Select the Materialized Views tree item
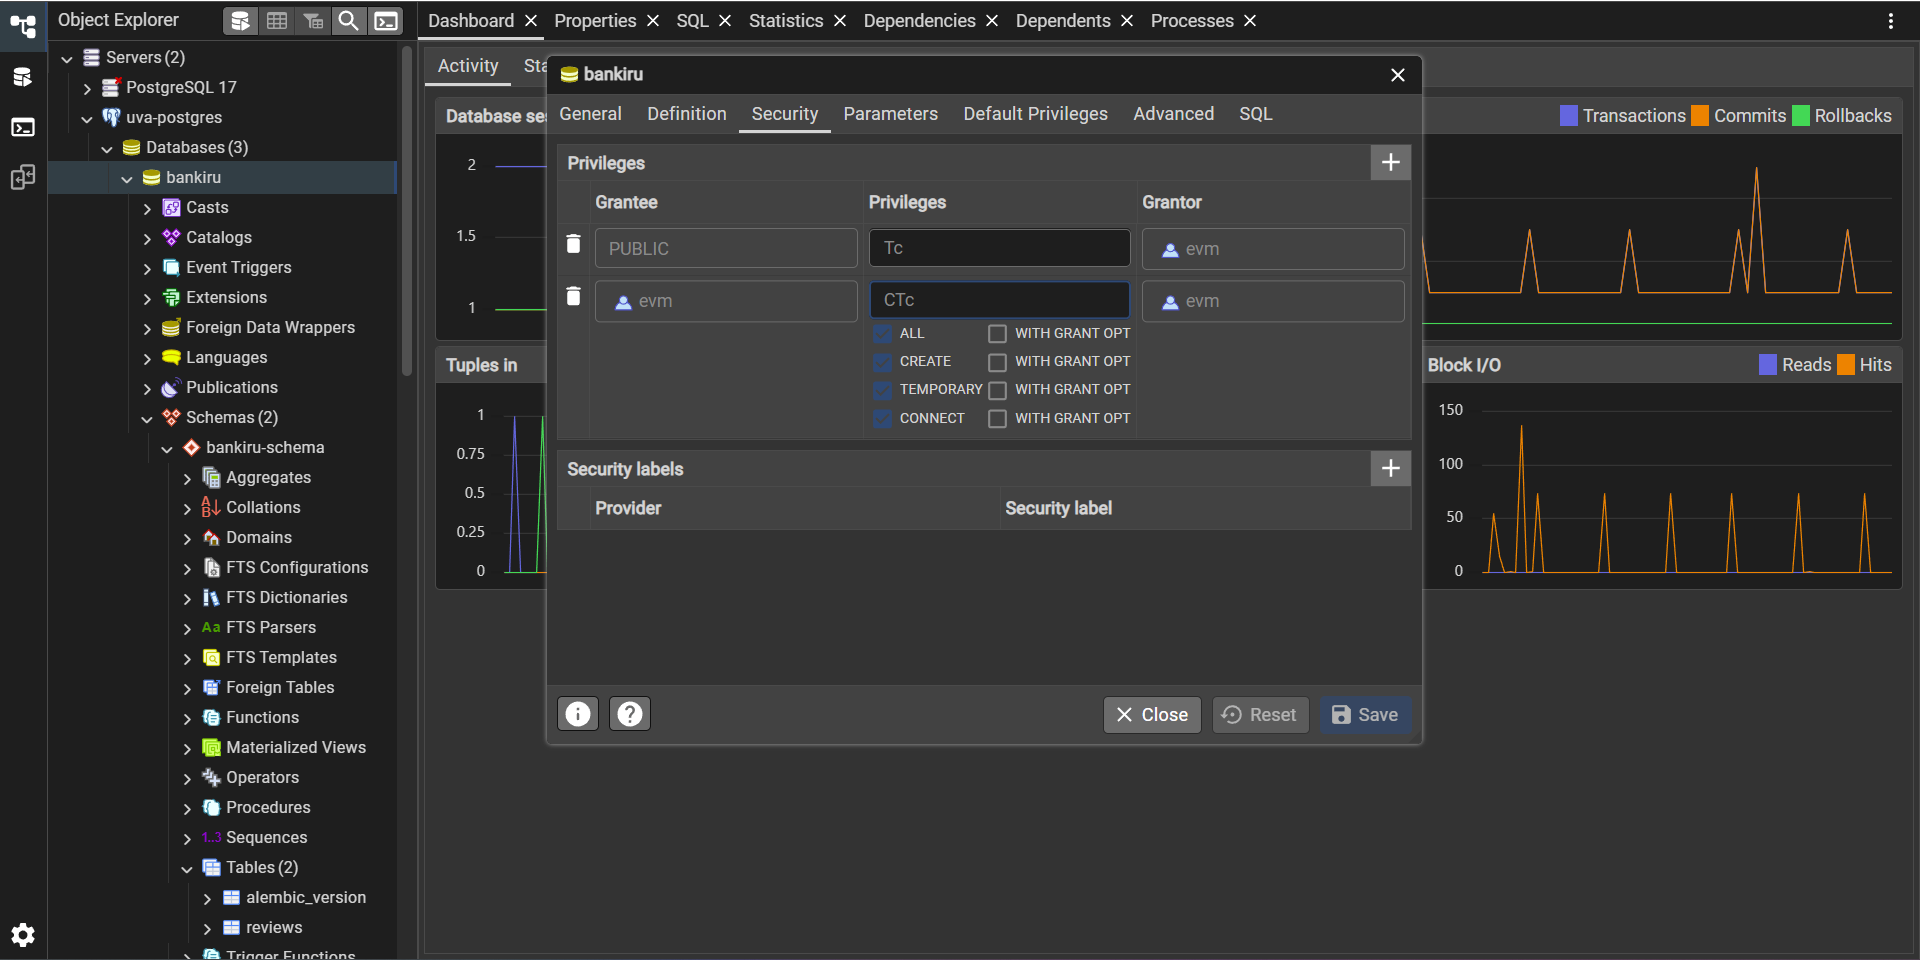Viewport: 1920px width, 960px height. tap(296, 748)
